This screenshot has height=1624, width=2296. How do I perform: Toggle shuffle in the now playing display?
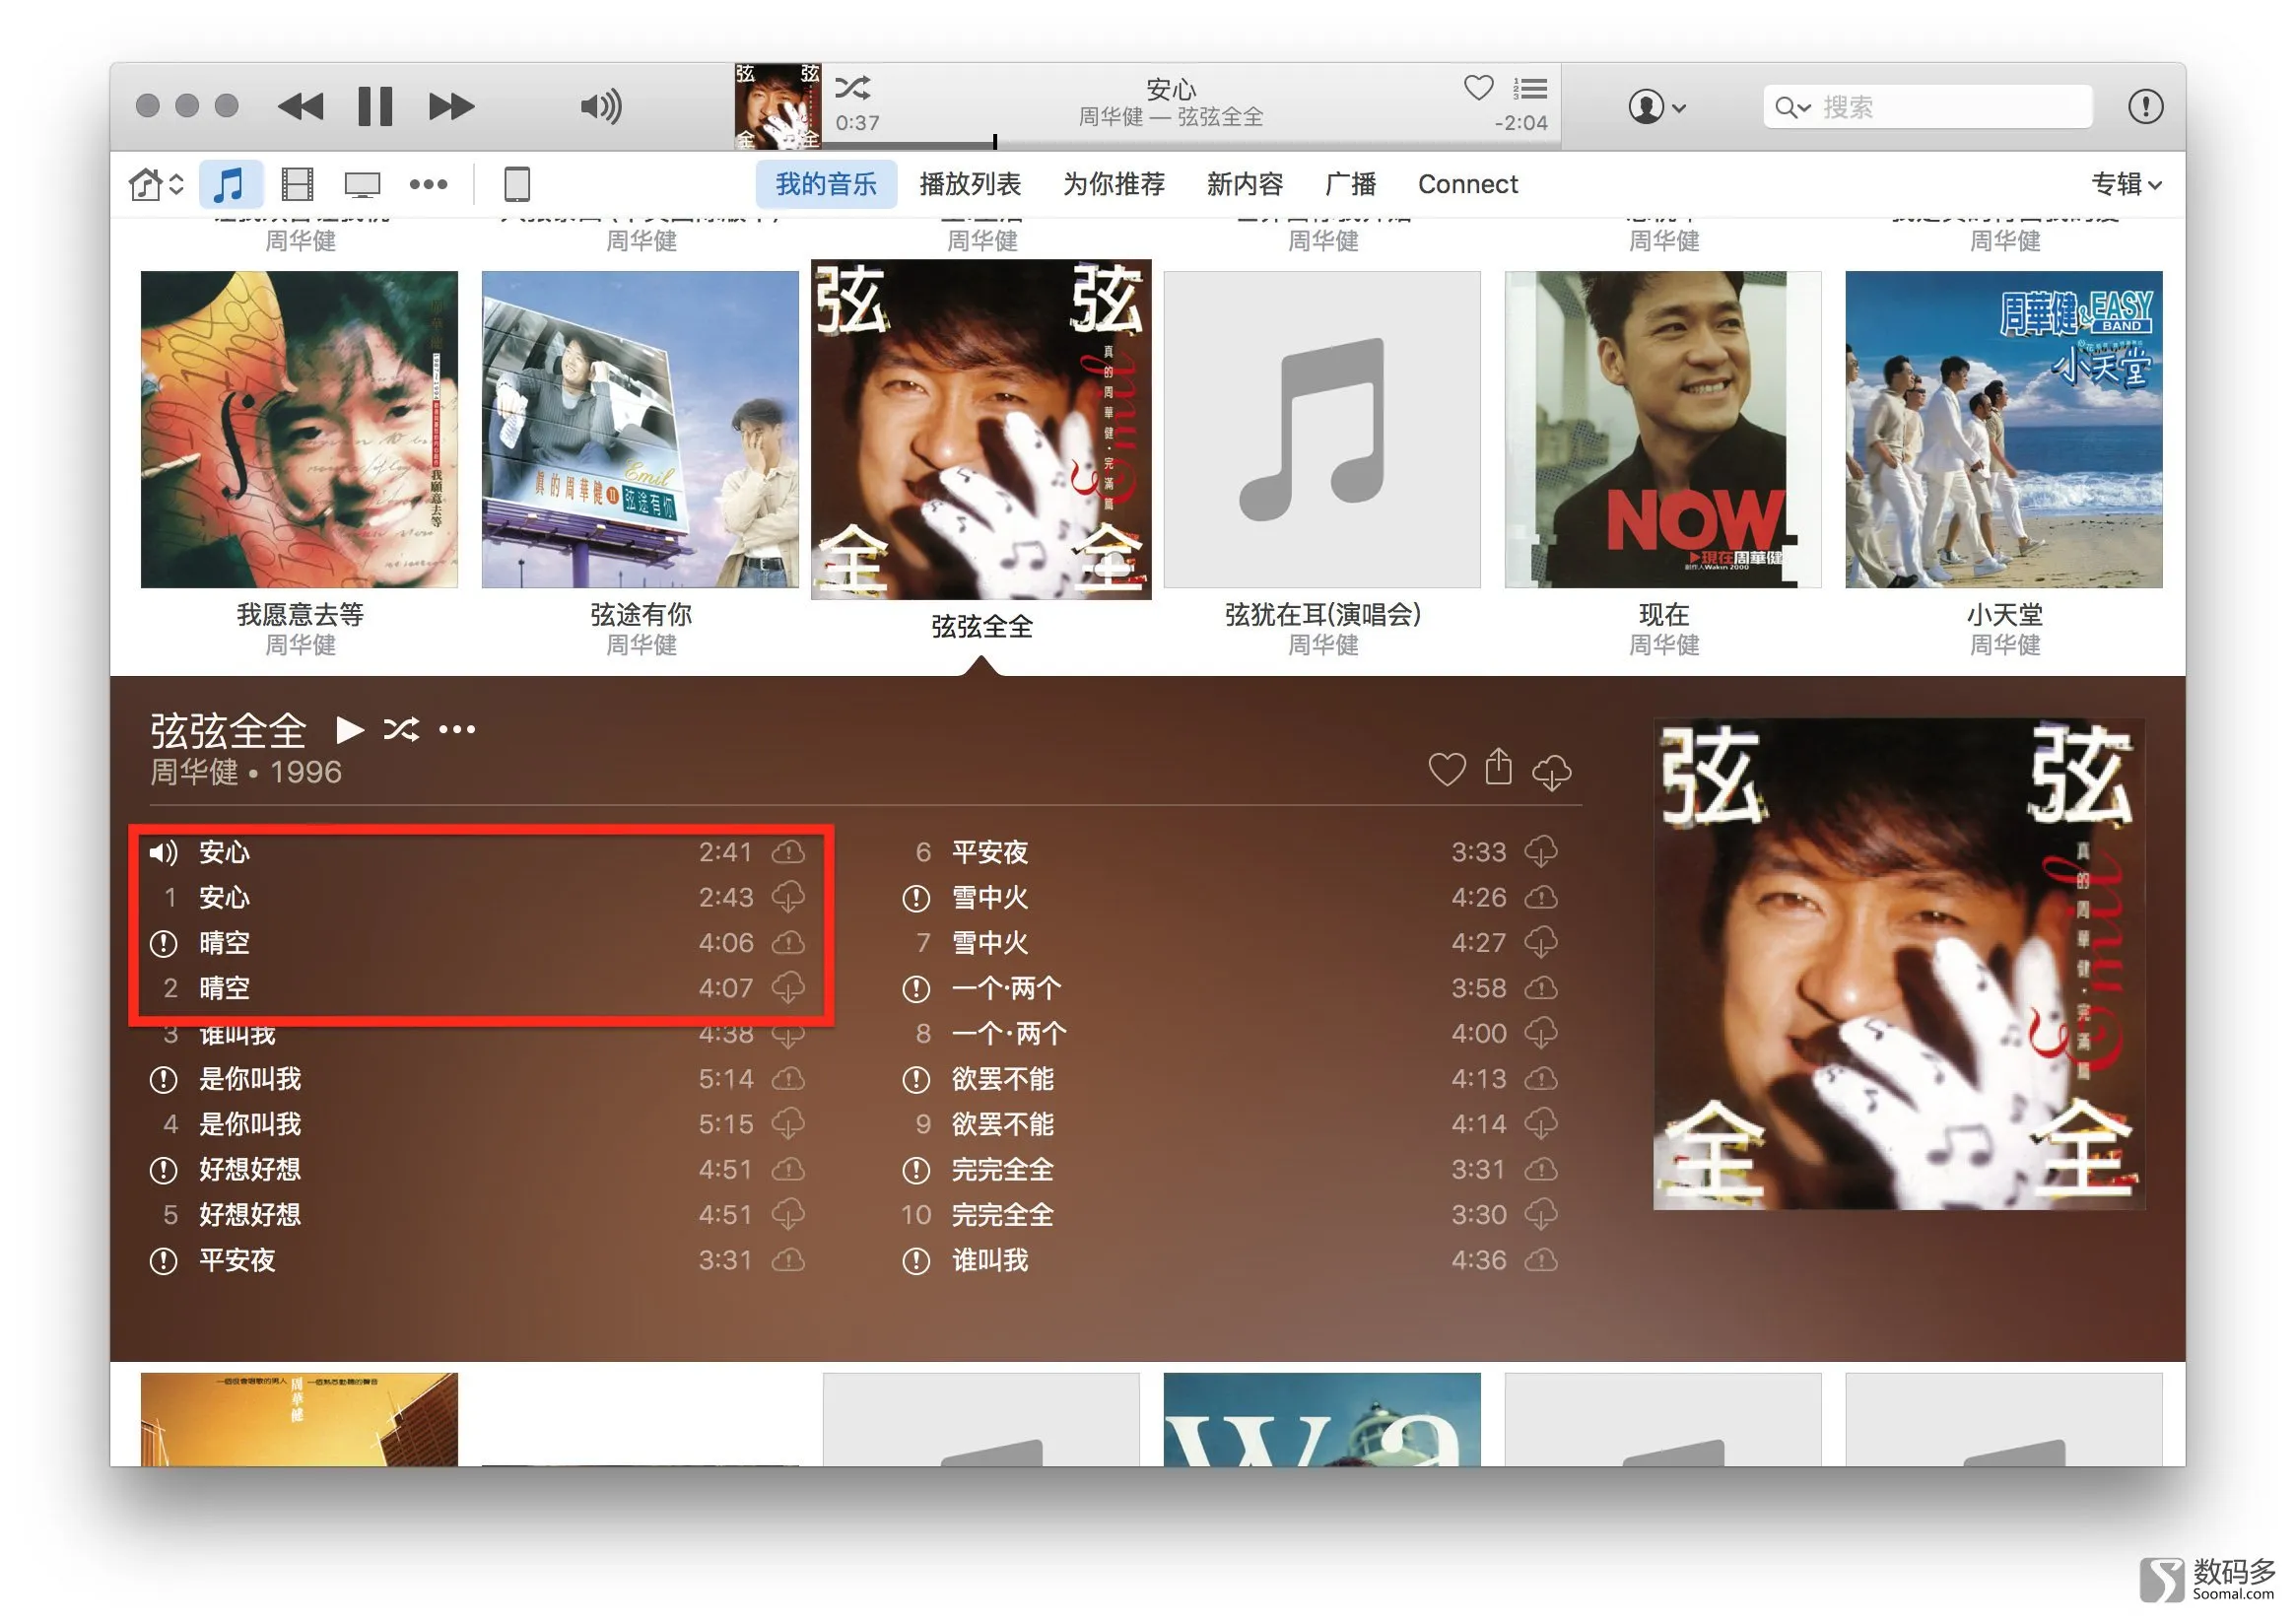coord(852,88)
